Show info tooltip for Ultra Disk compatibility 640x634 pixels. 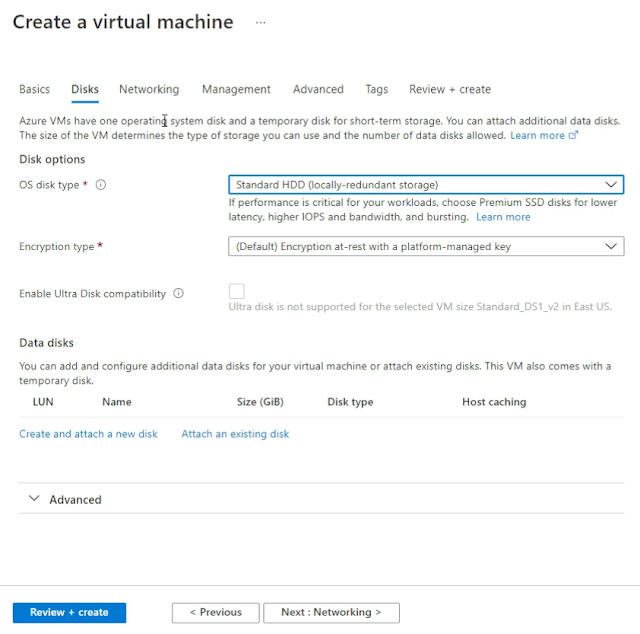point(178,293)
